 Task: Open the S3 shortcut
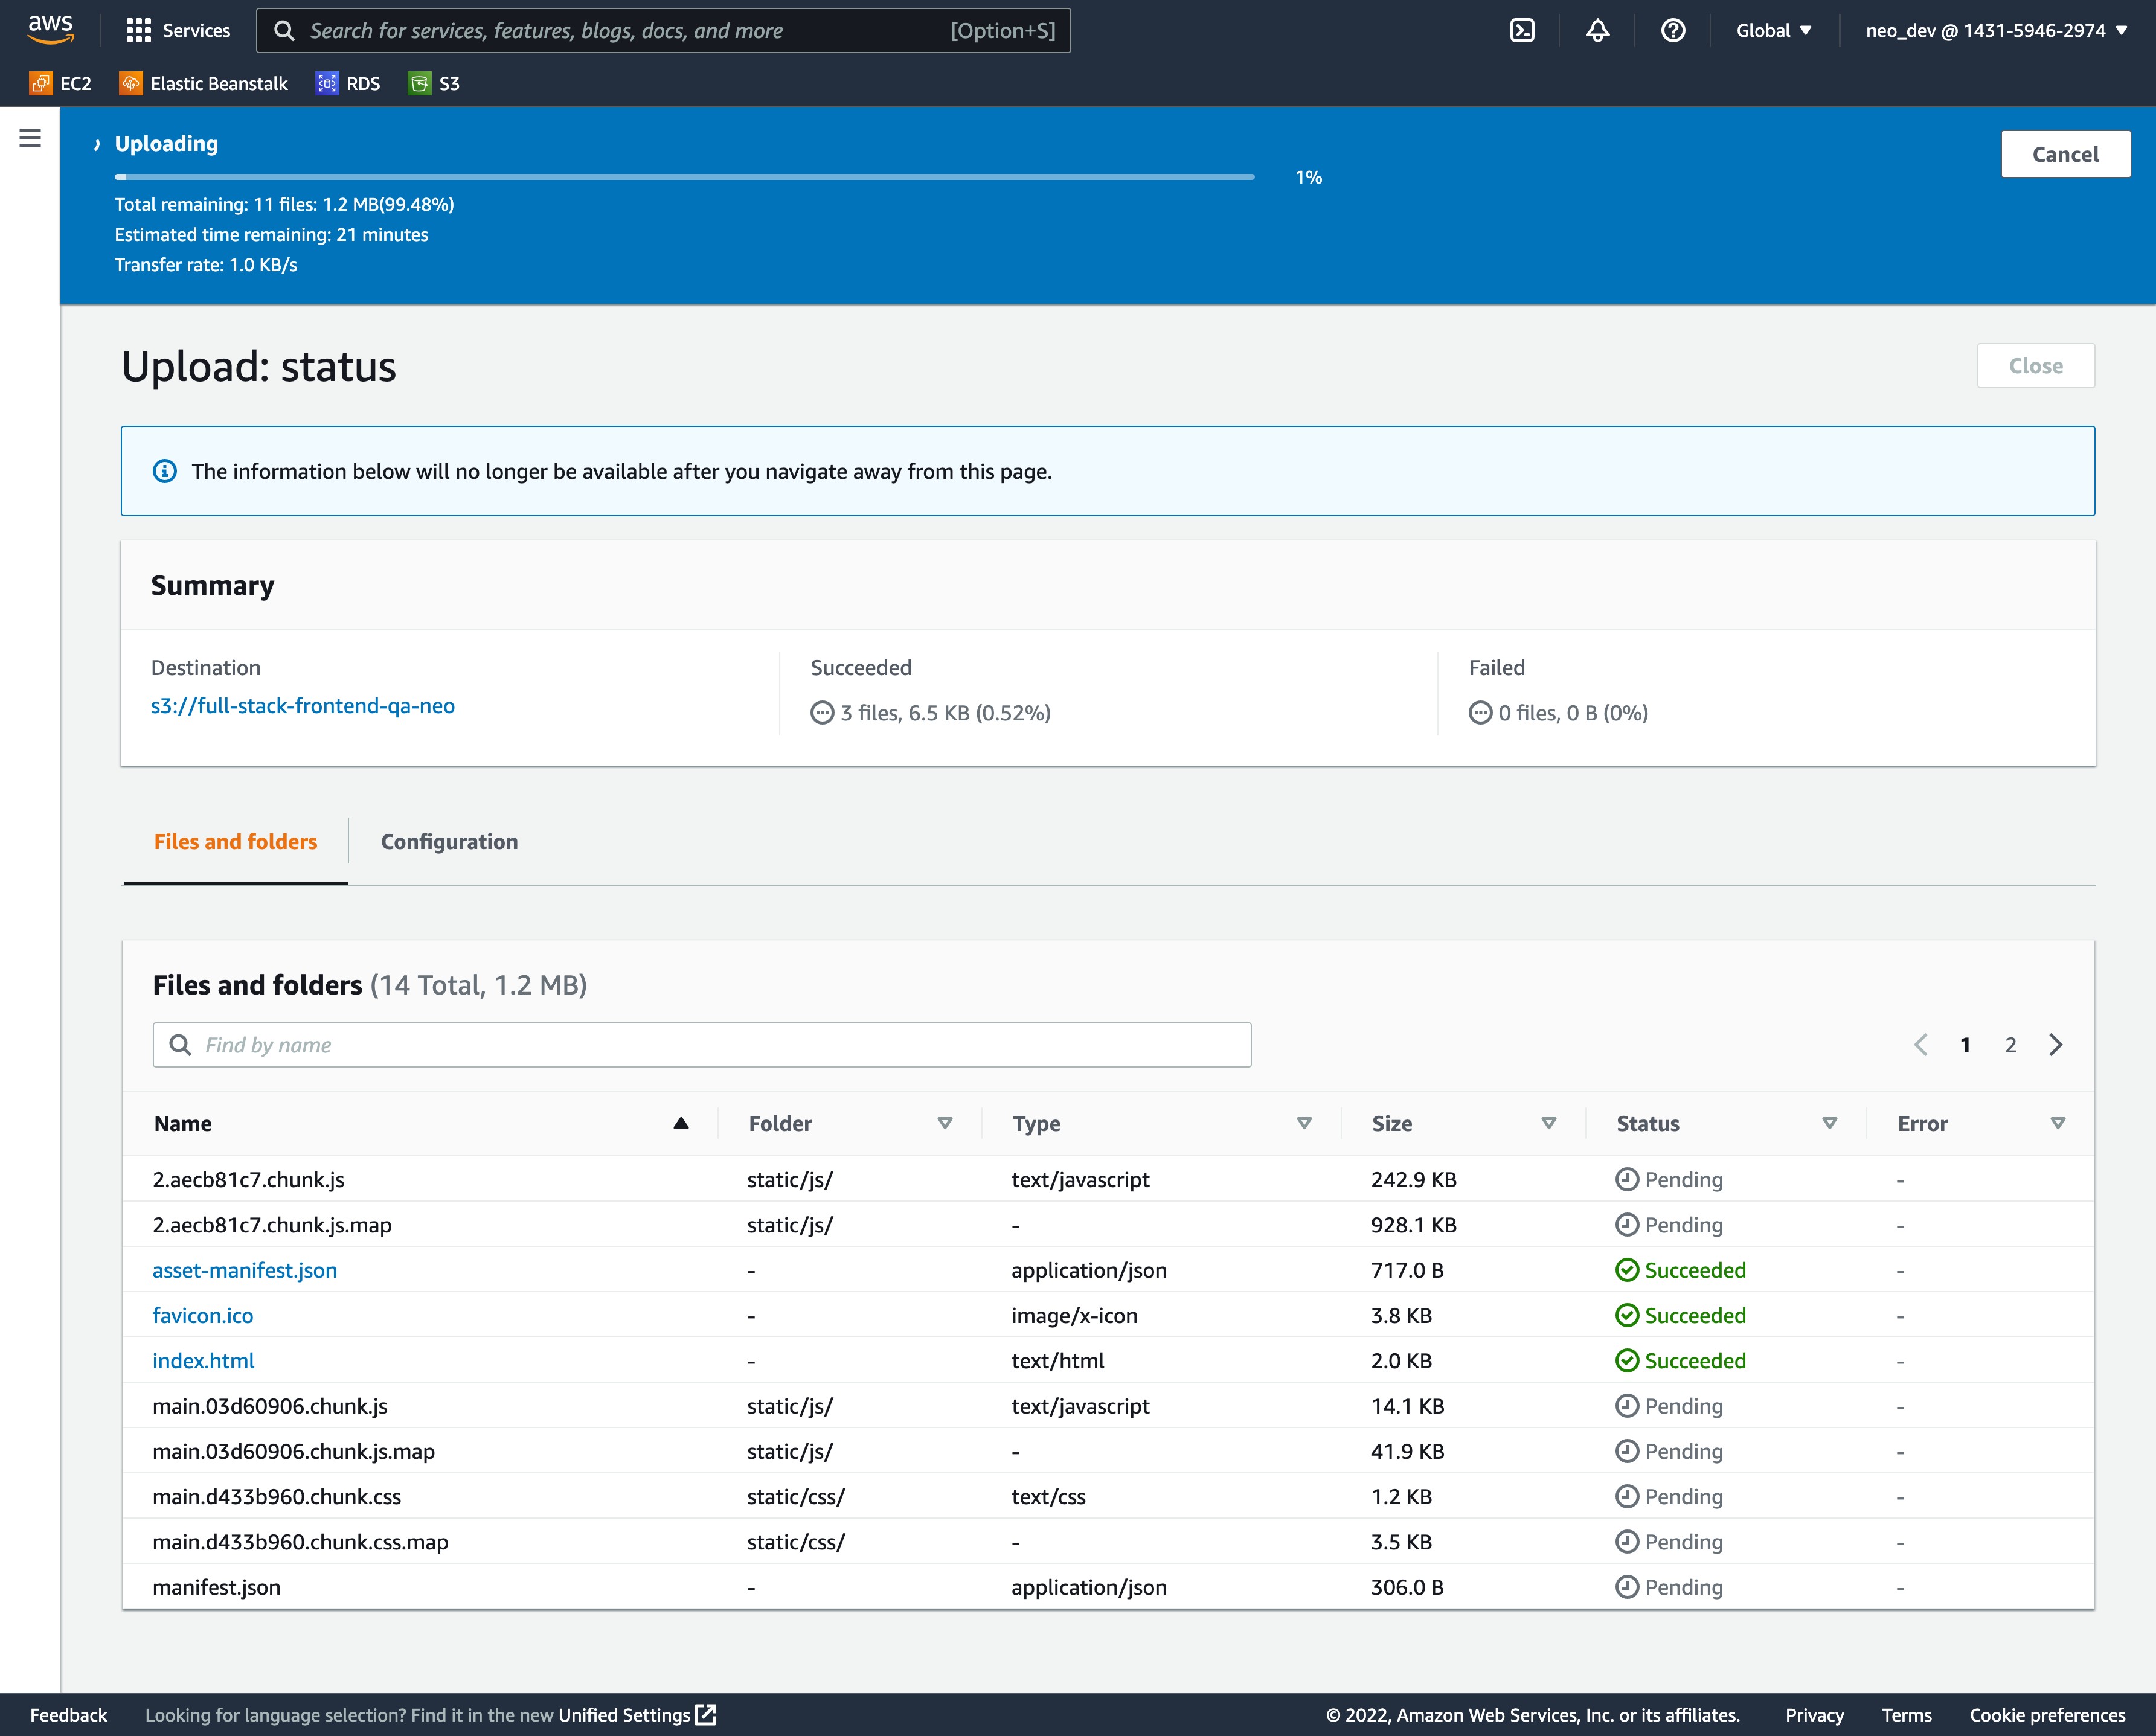[434, 84]
